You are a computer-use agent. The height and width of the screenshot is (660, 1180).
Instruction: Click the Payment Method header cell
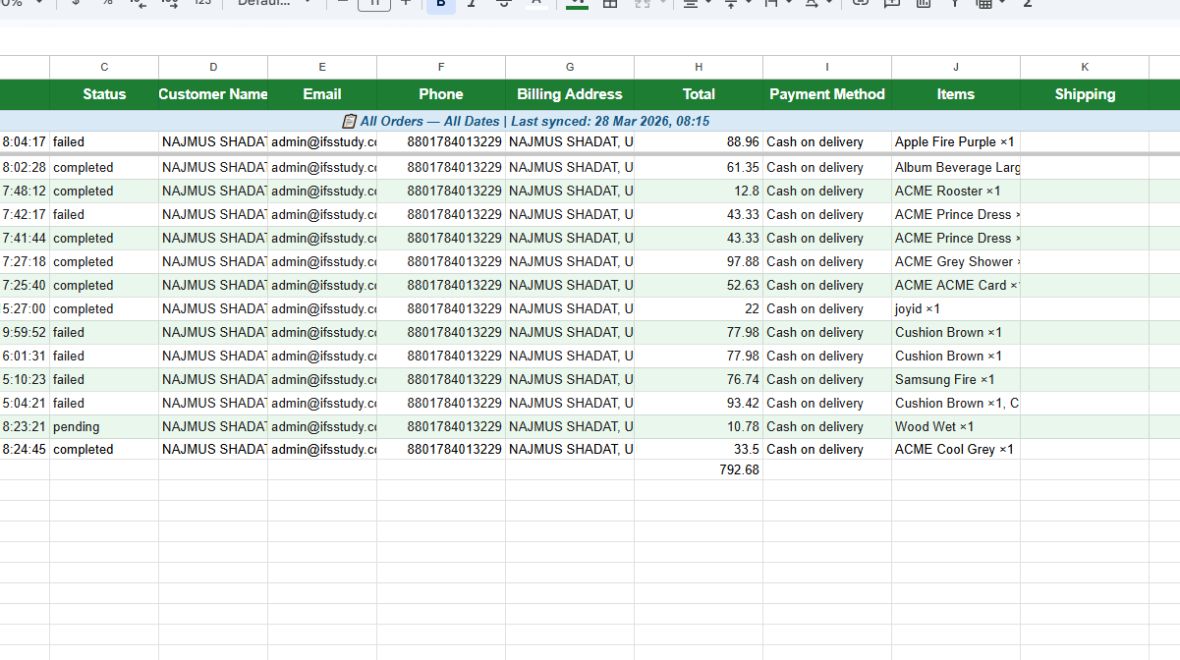tap(827, 94)
